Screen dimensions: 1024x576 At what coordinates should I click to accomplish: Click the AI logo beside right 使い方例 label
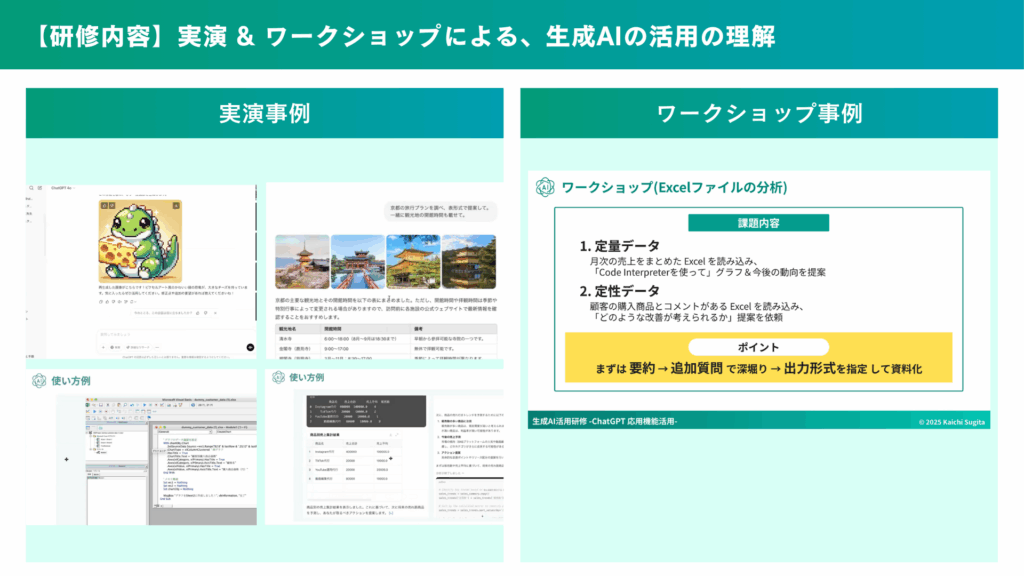tap(276, 377)
